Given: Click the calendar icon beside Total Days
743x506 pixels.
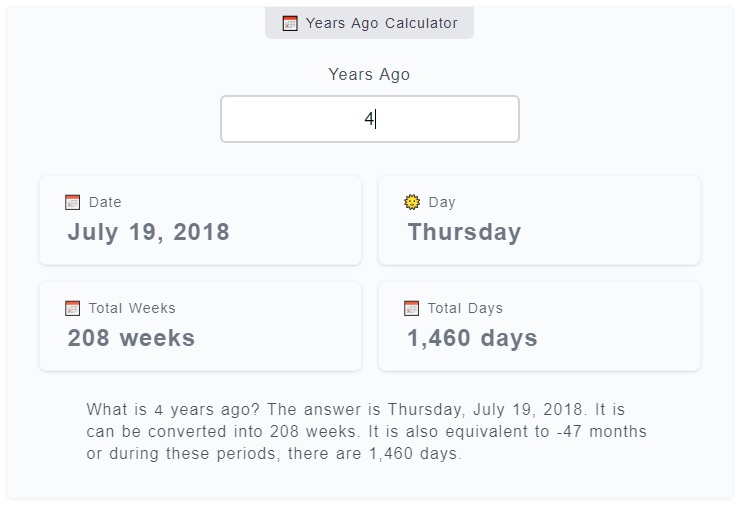Looking at the screenshot, I should pyautogui.click(x=411, y=308).
